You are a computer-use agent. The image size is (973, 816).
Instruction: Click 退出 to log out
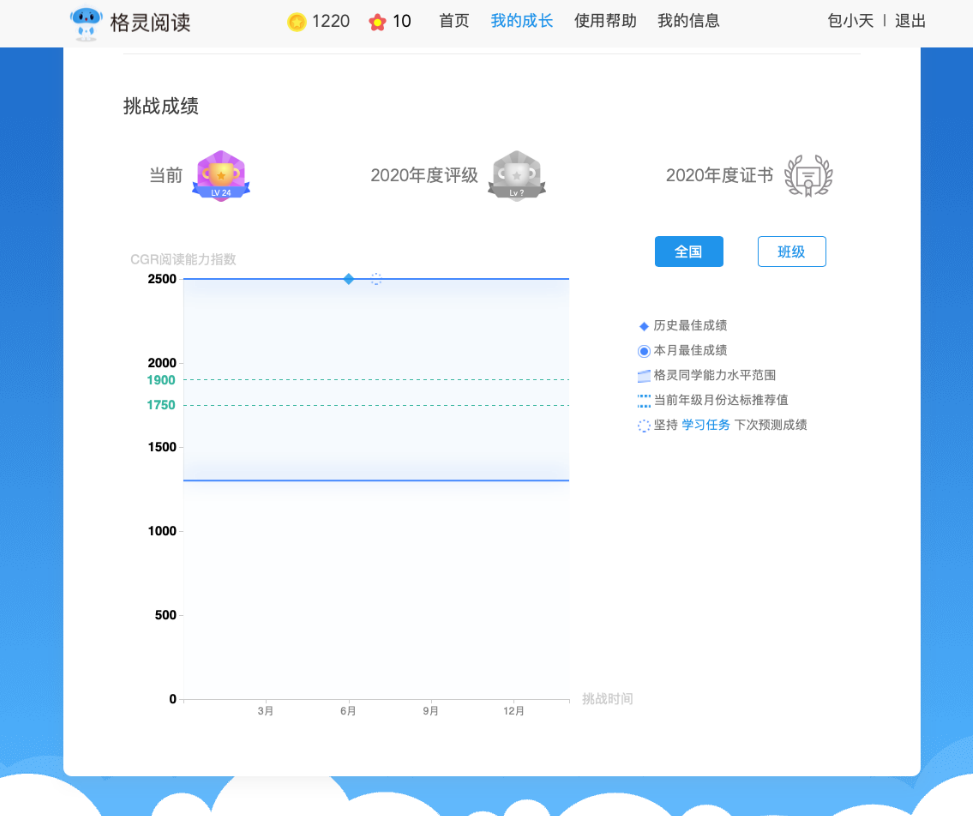[x=910, y=21]
